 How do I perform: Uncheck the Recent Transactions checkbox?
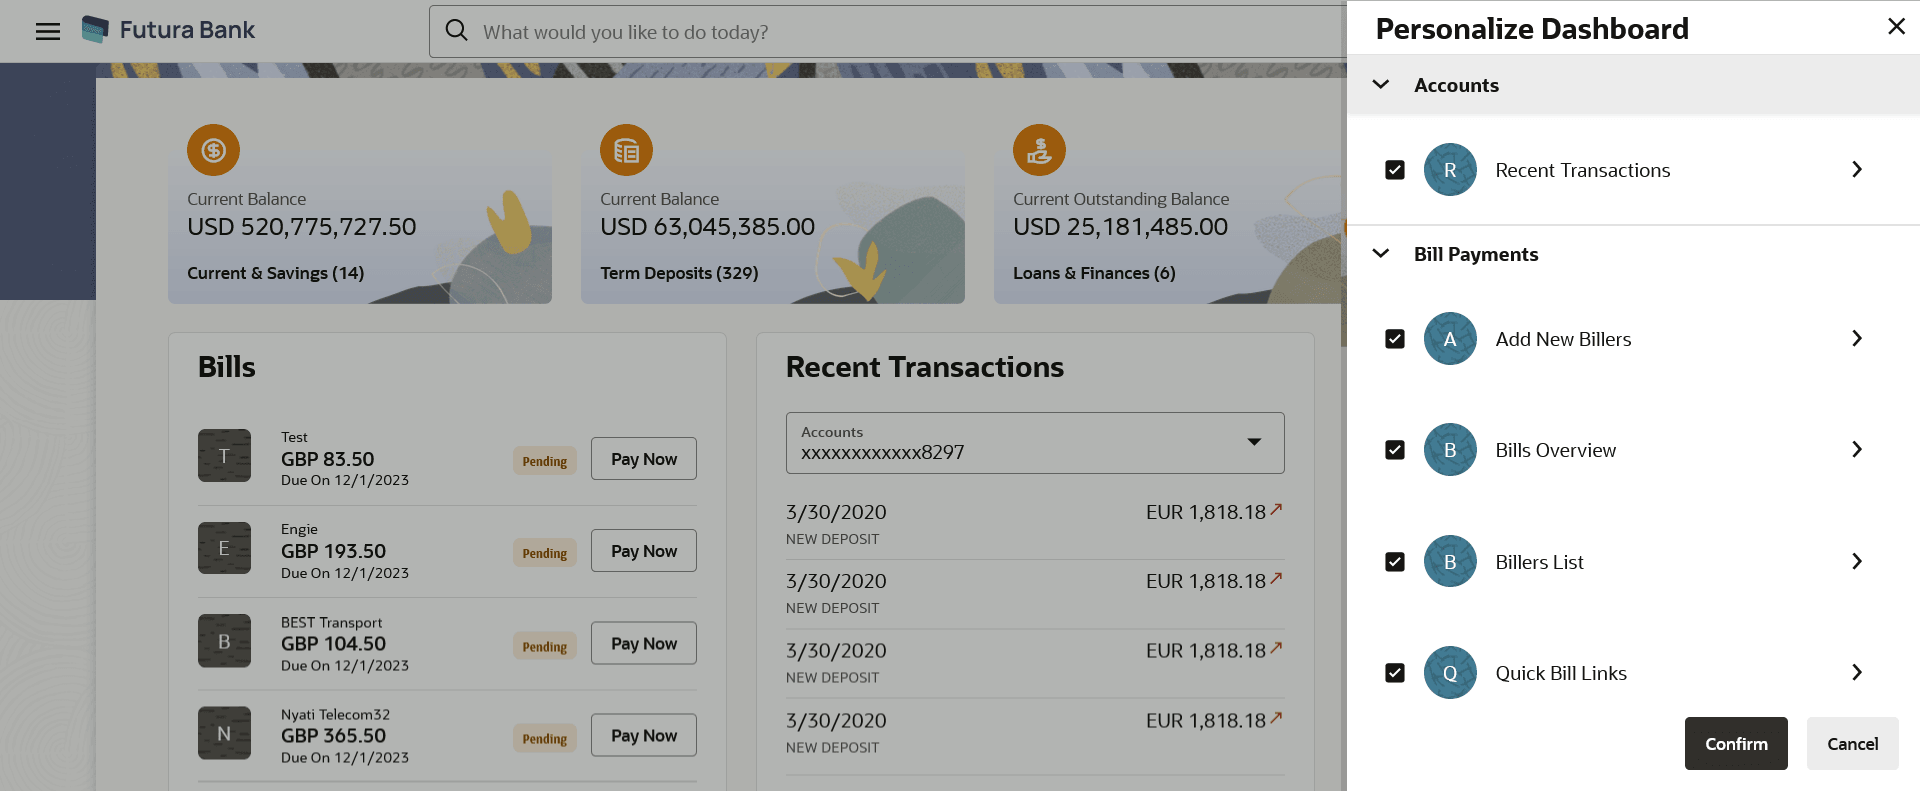[x=1395, y=170]
